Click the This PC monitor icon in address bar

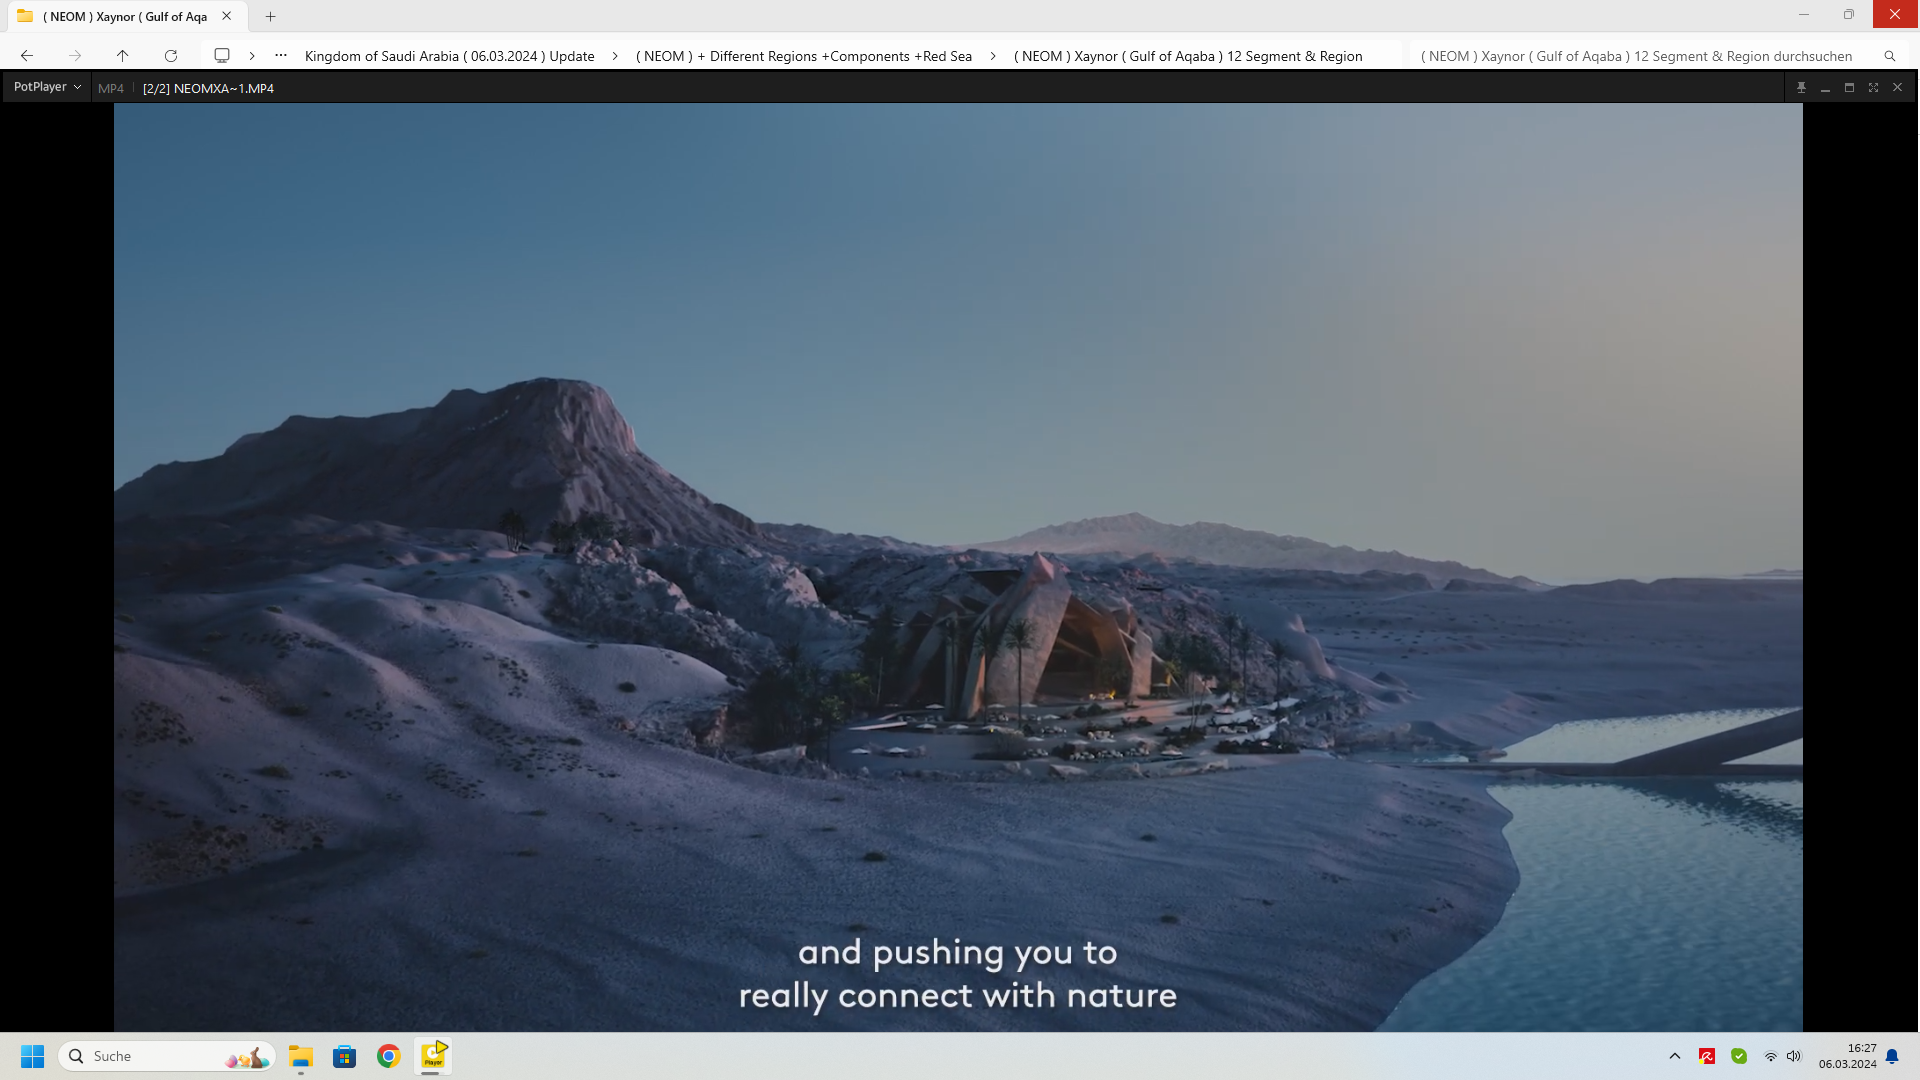(x=222, y=56)
